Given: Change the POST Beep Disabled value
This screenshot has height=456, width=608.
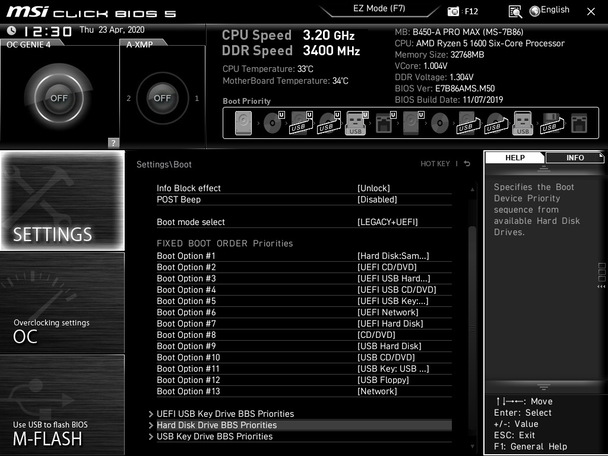Looking at the screenshot, I should click(377, 199).
